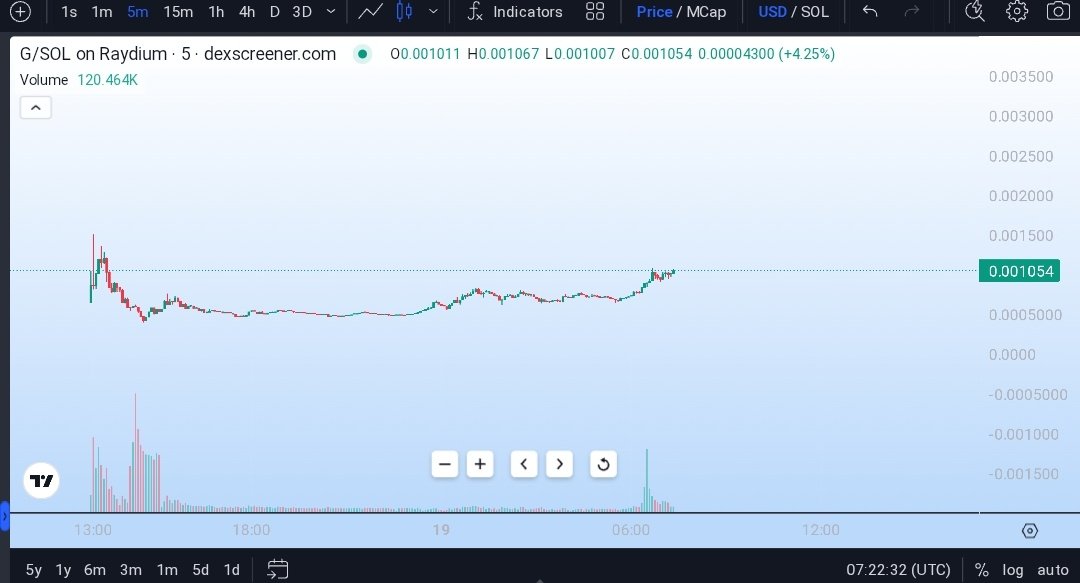Take a chart snapshot with camera icon
This screenshot has height=583, width=1080.
1058,12
